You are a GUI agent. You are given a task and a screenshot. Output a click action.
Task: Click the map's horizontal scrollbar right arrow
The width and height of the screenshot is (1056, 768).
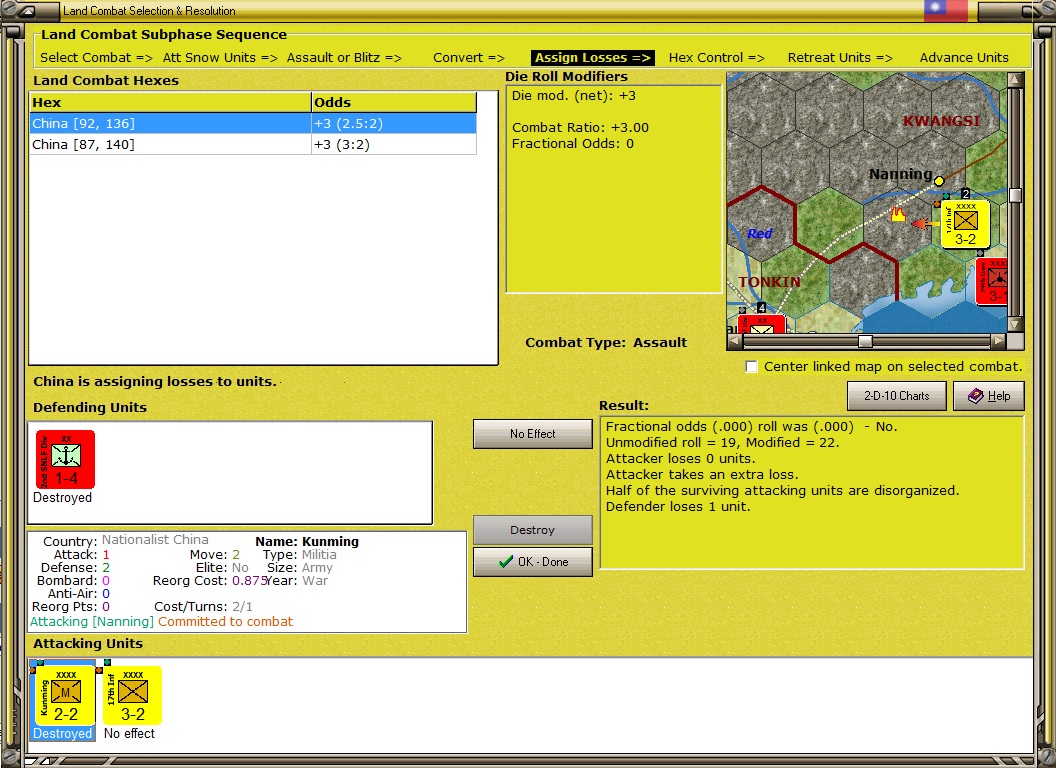coord(999,341)
